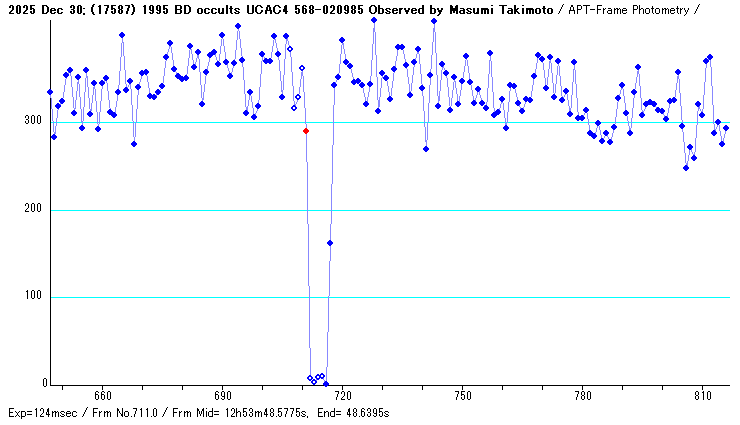Viewport: 740px width, 425px height.
Task: Select the blue point midway up the reappearance edge
Action: coord(330,243)
